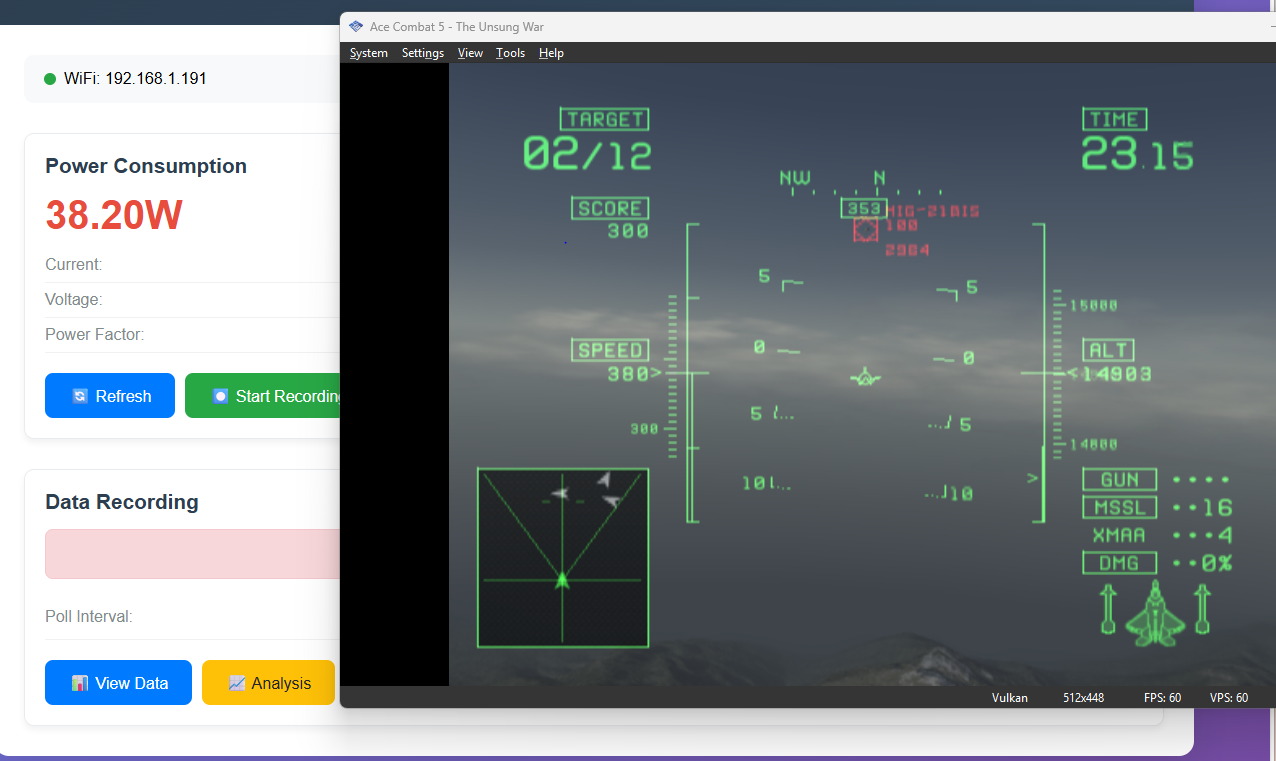Open the System menu
Image resolution: width=1276 pixels, height=761 pixels.
coord(368,53)
